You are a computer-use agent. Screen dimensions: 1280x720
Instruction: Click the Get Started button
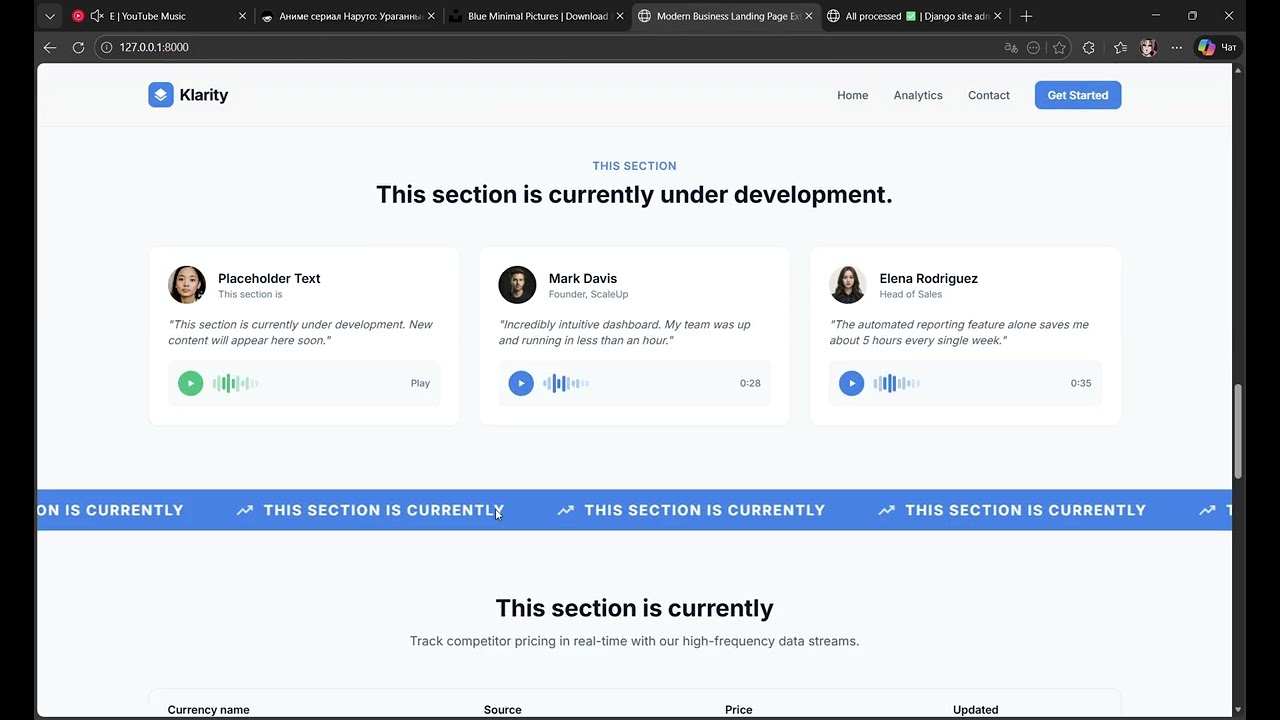[1078, 95]
